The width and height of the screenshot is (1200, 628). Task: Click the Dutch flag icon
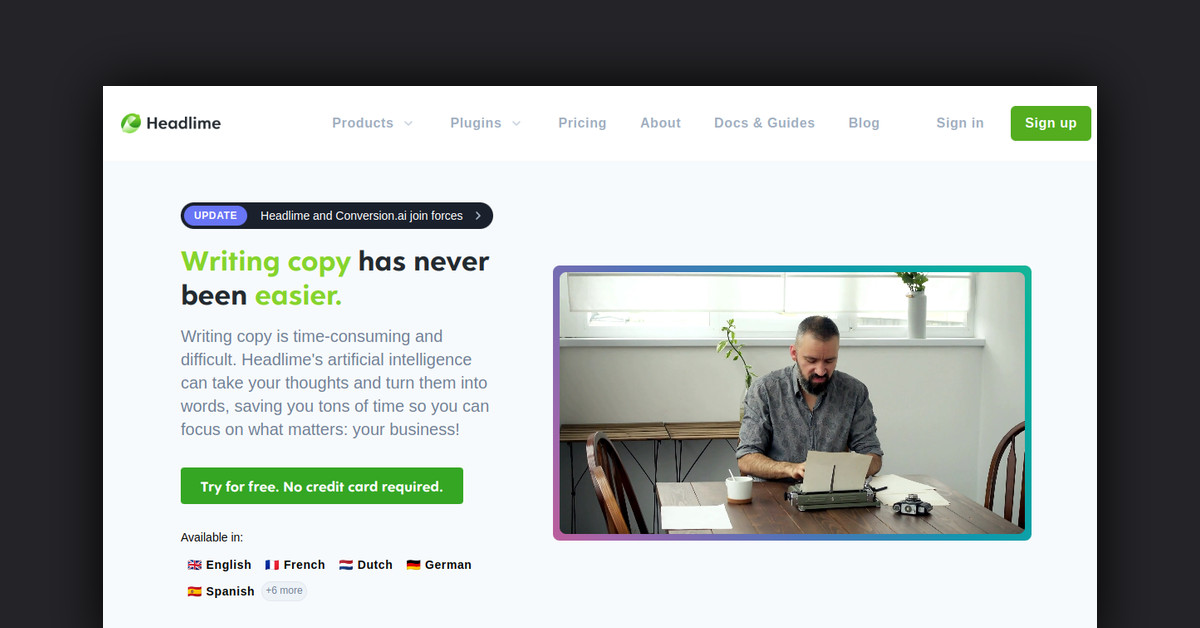pyautogui.click(x=346, y=565)
